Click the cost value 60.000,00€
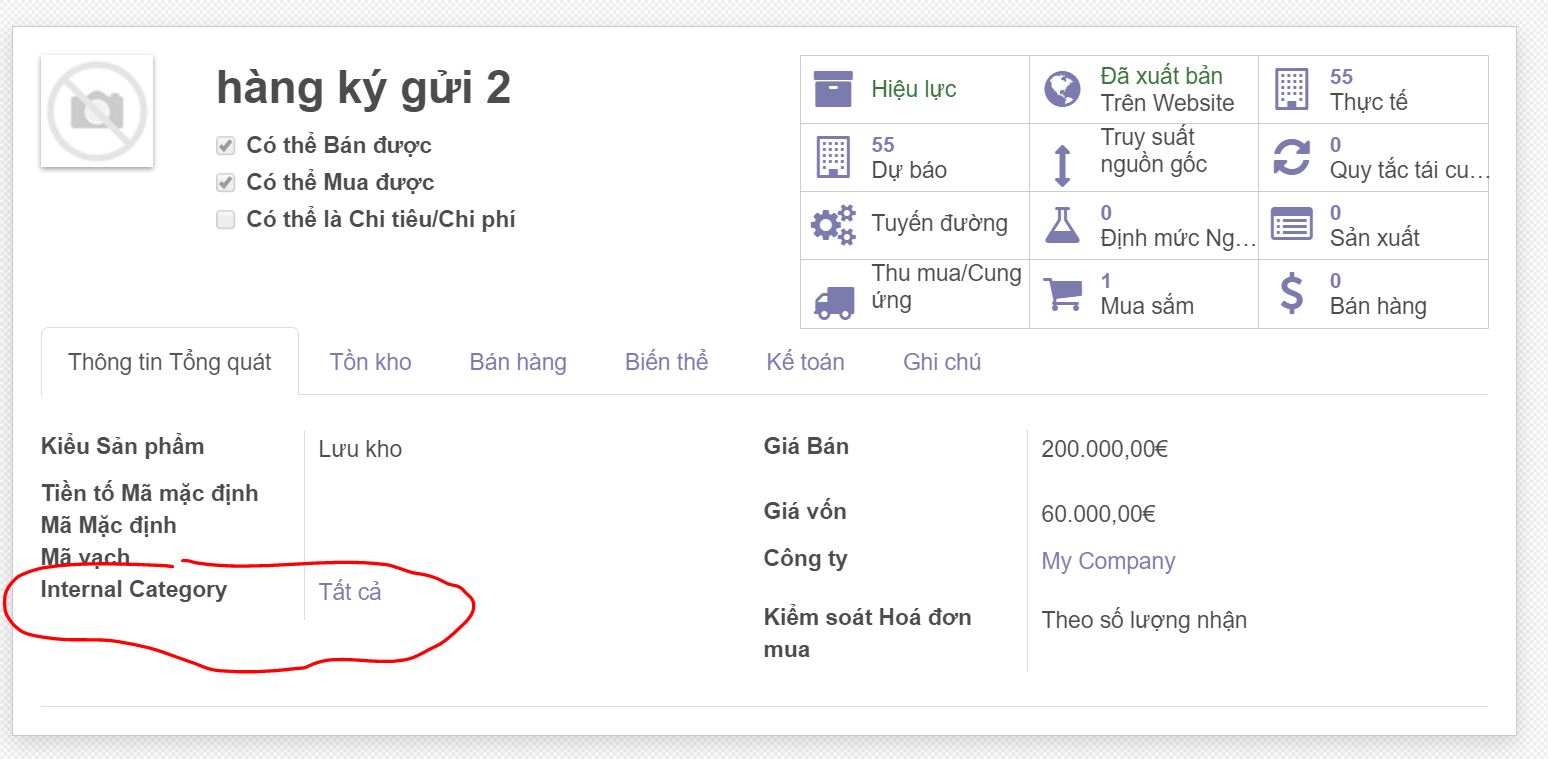The height and width of the screenshot is (759, 1548). pos(1098,514)
